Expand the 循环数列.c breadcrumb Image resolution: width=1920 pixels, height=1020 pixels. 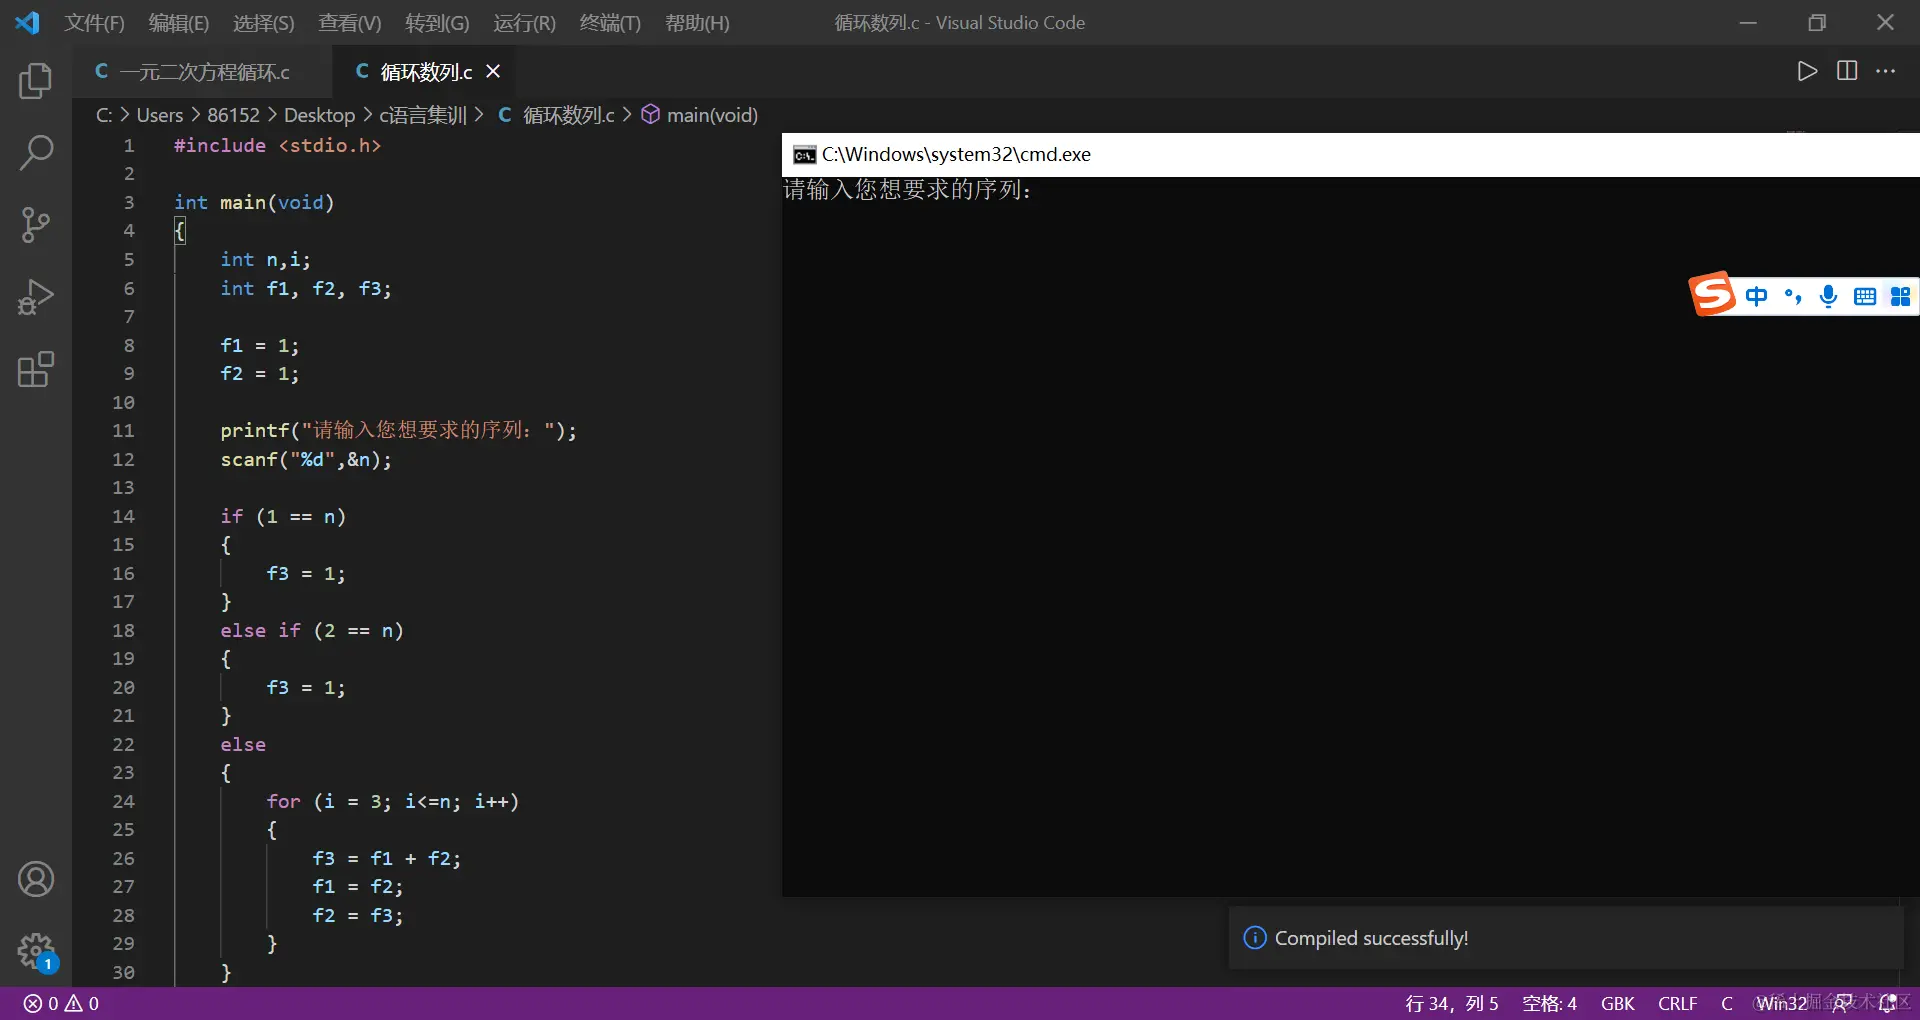(x=556, y=115)
